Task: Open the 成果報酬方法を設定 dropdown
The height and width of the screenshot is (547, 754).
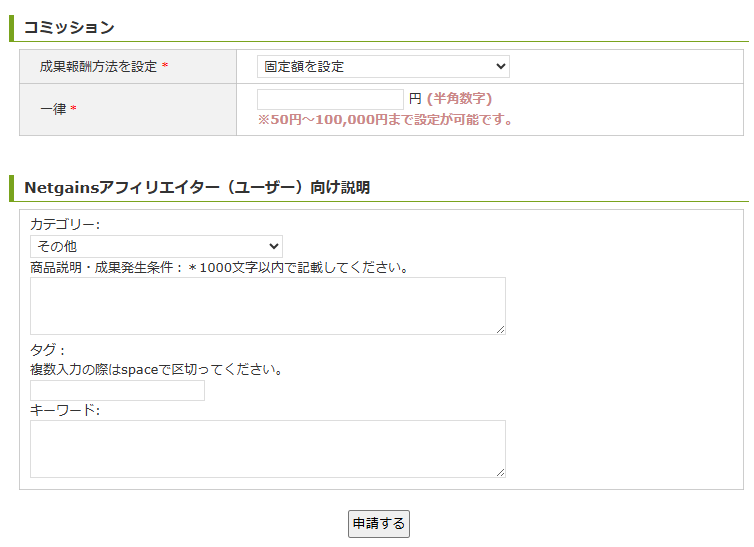Action: 383,67
